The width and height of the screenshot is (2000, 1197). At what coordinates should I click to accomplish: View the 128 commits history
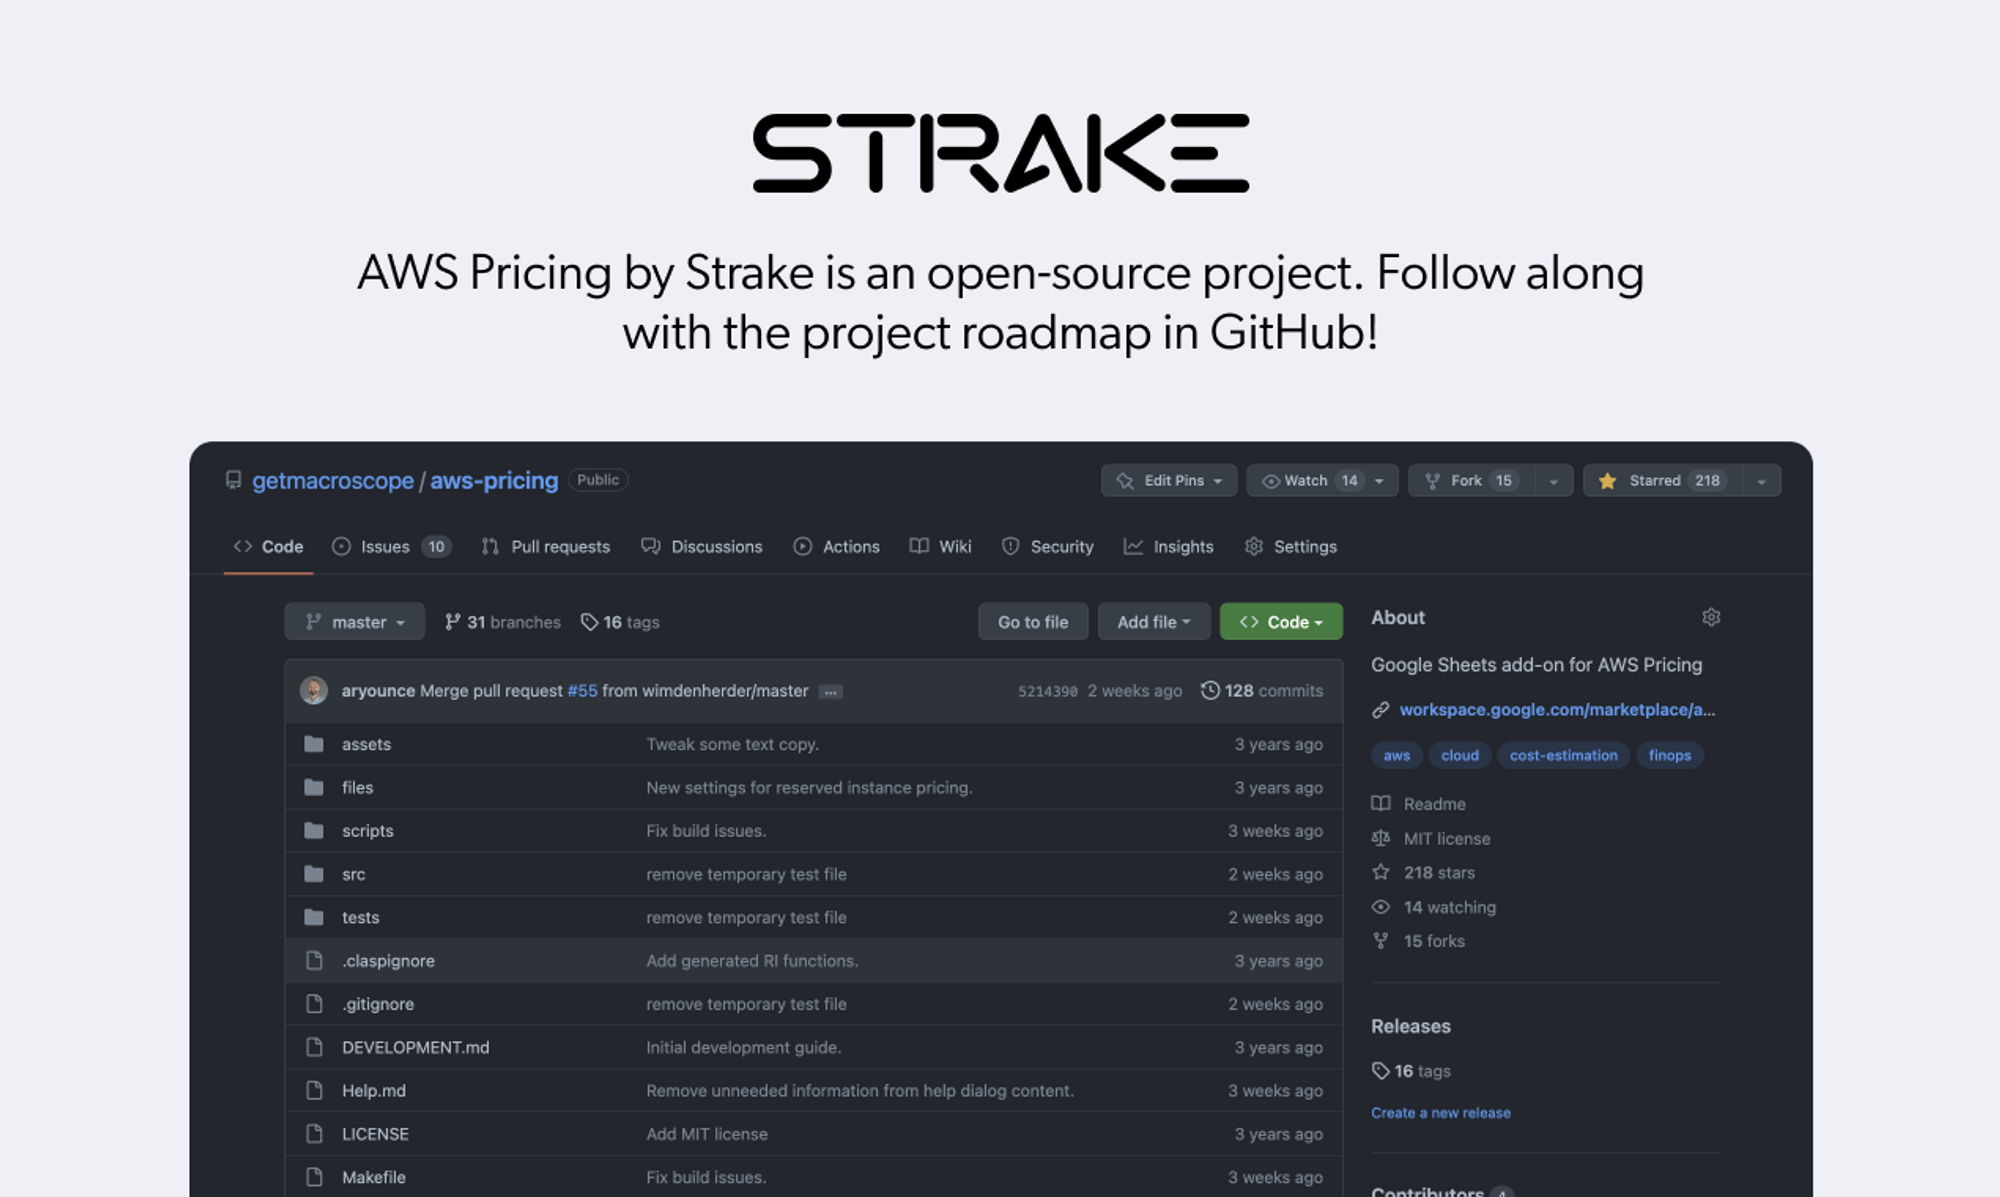click(1262, 691)
